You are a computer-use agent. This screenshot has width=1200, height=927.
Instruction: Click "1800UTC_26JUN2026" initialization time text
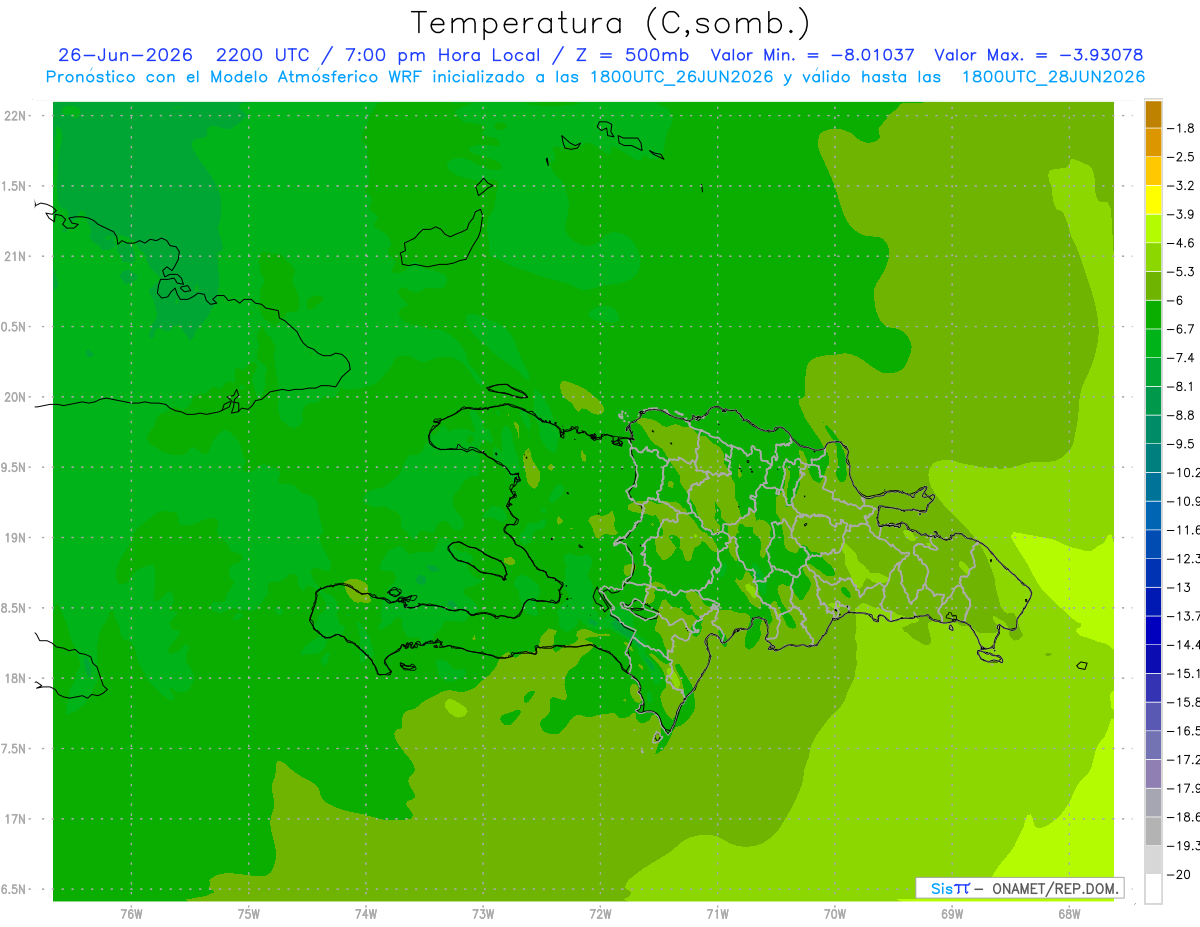click(681, 77)
